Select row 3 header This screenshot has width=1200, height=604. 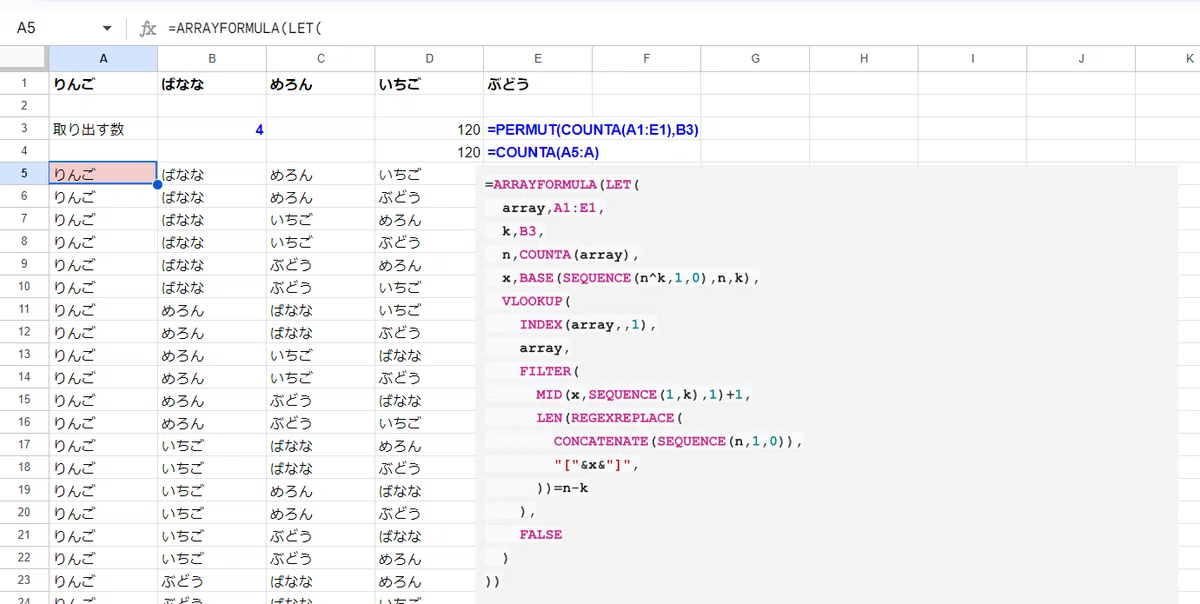click(24, 129)
